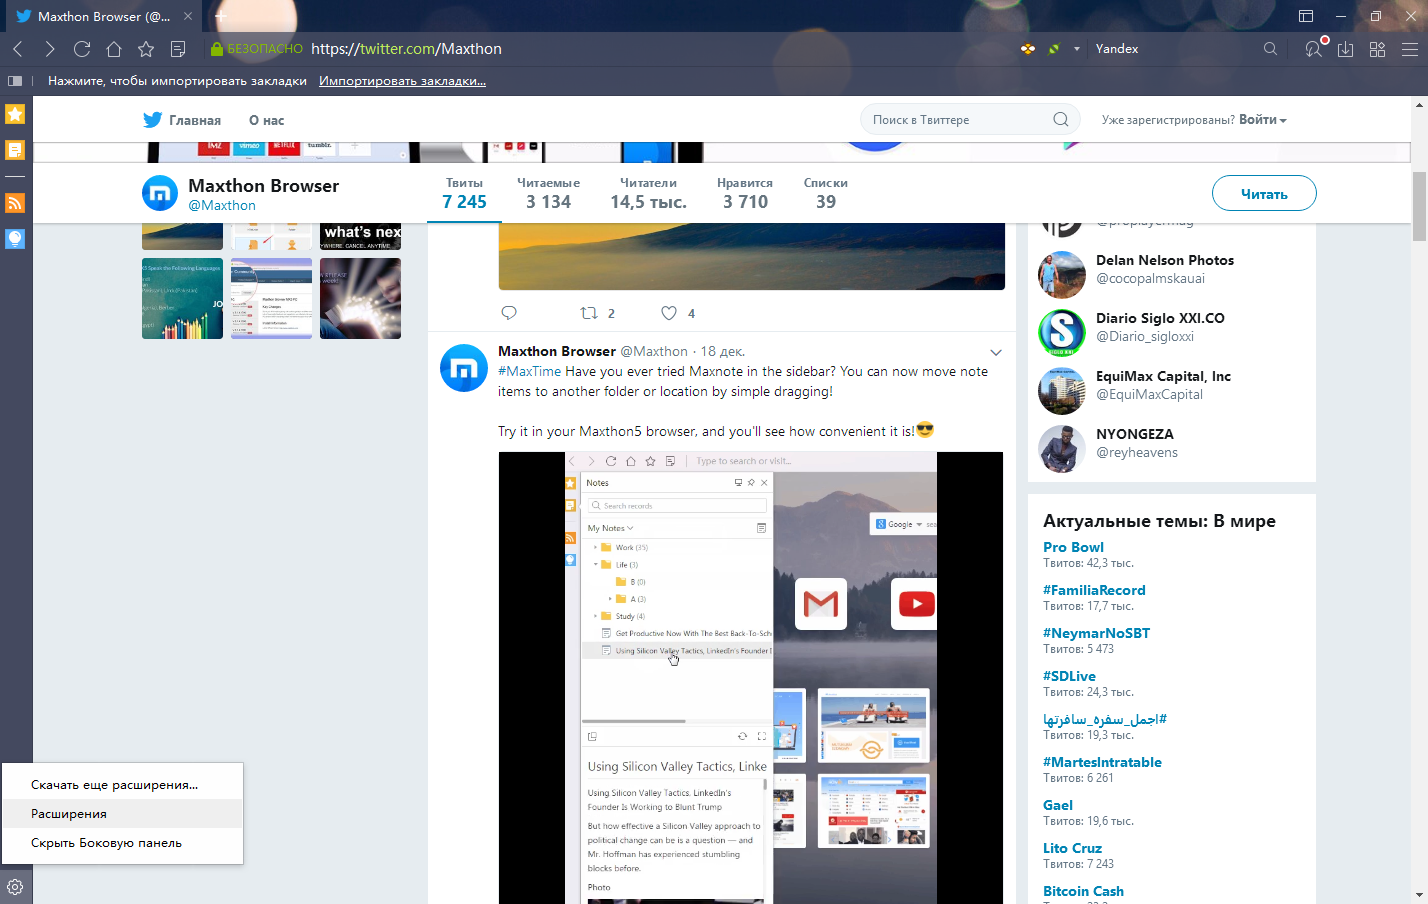Viewport: 1428px width, 904px height.
Task: Open tweet options chevron on 18 дек. tweet
Action: pos(996,352)
